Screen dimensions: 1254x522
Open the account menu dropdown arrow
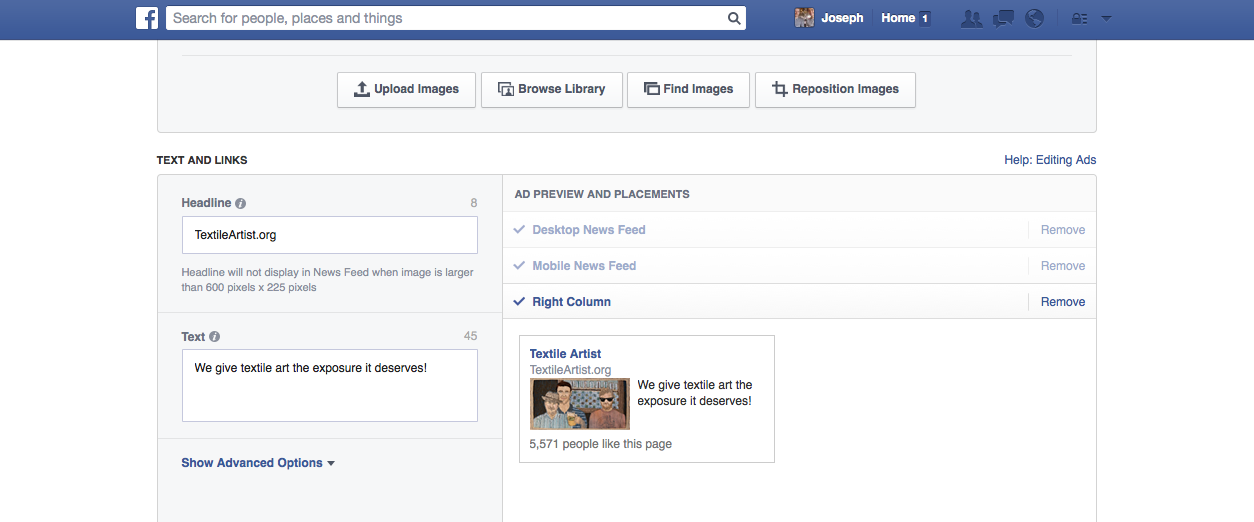pyautogui.click(x=1106, y=18)
